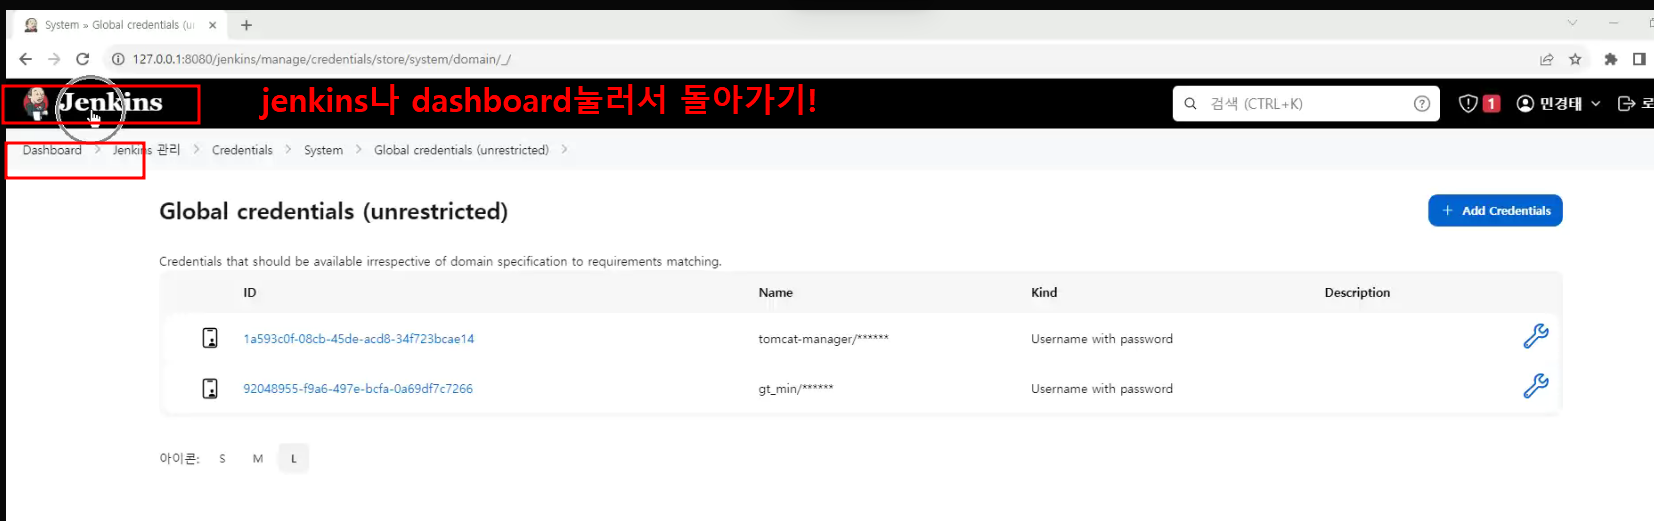This screenshot has width=1654, height=521.
Task: Expand chevron after System breadcrumb
Action: point(358,149)
